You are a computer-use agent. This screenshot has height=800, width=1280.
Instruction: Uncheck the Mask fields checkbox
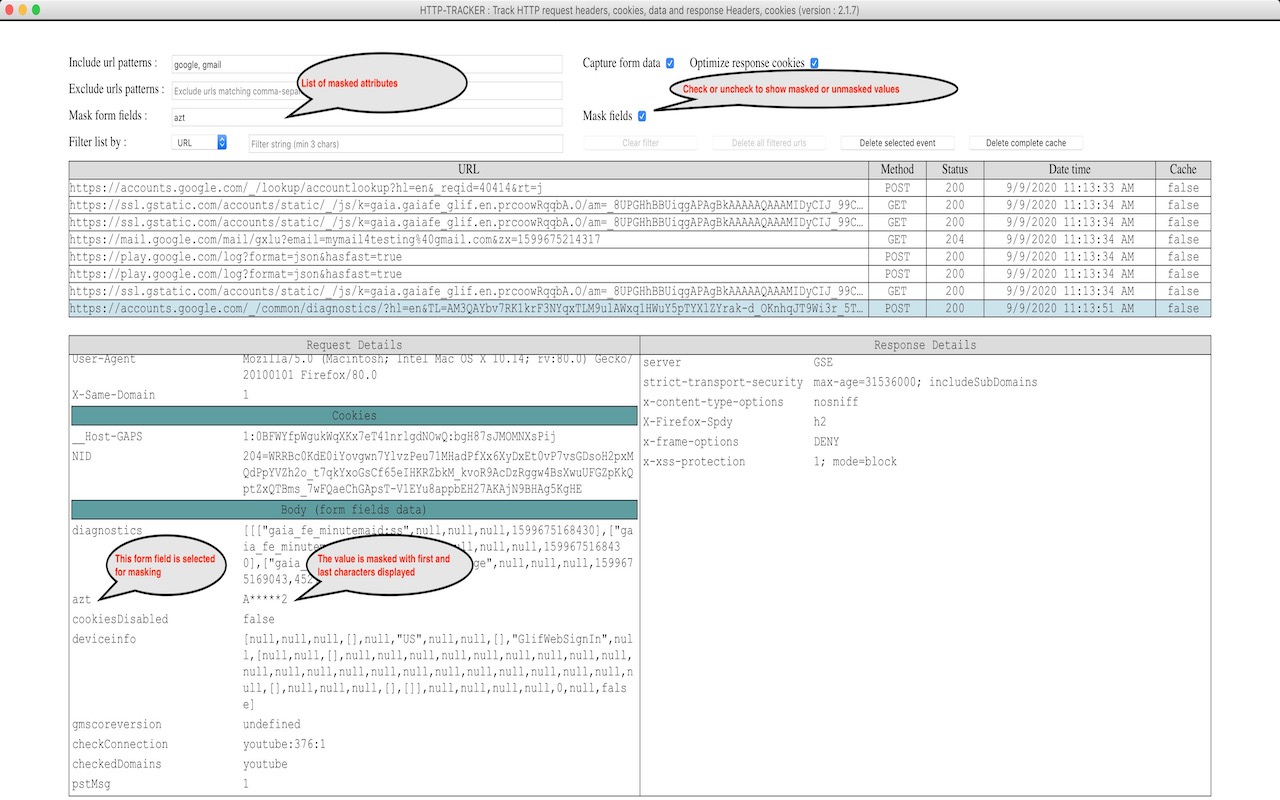coord(642,116)
